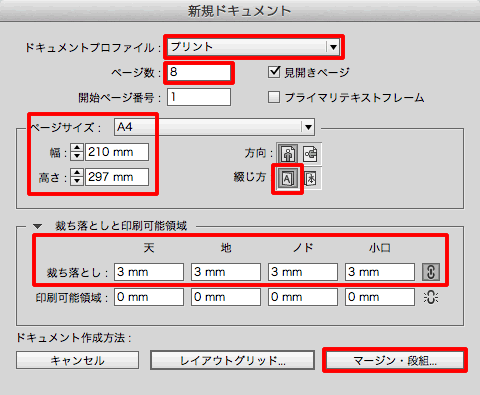Click the 新規ドキュメント dialog title
Screen dimensions: 480x395
point(239,11)
